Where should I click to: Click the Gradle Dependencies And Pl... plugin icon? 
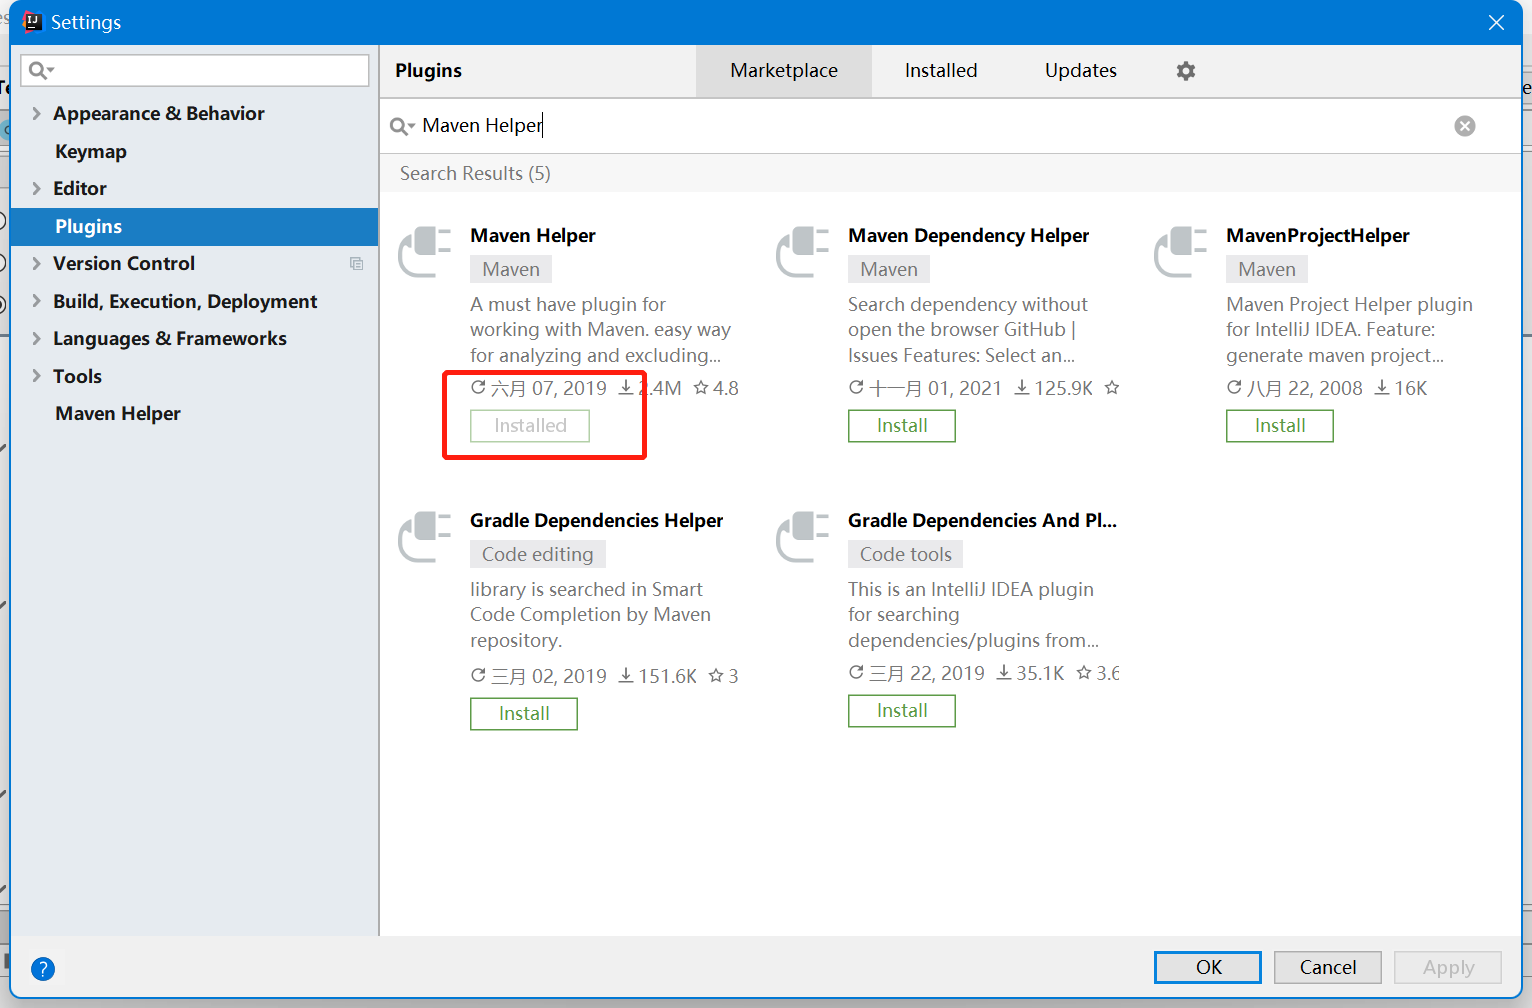(803, 537)
